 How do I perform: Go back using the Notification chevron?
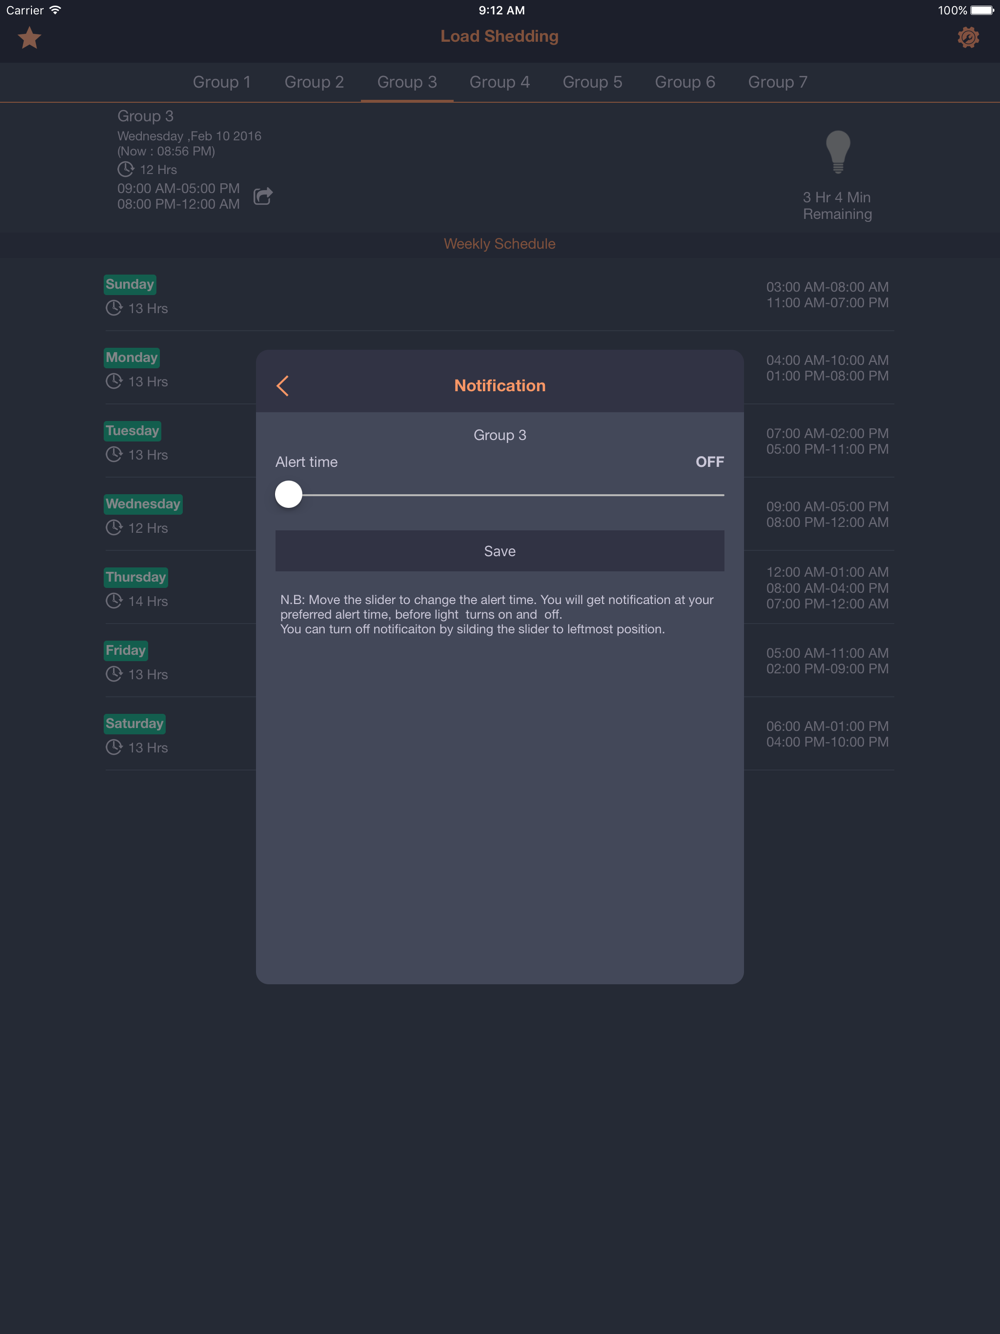283,386
